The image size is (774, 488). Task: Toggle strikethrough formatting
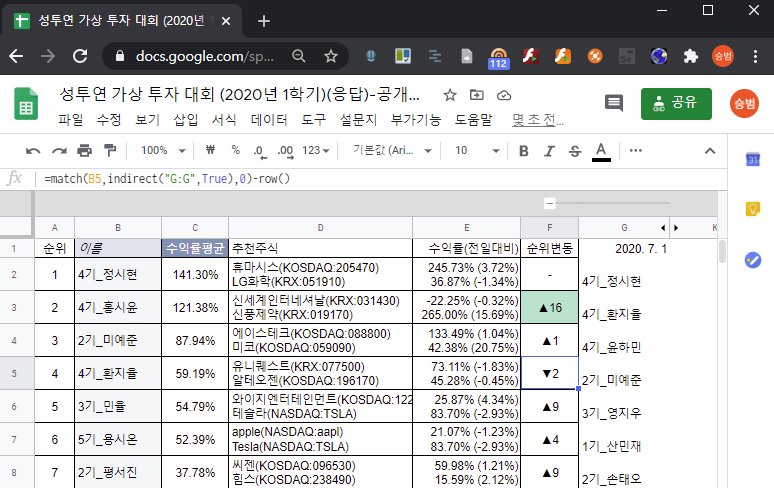(x=575, y=151)
